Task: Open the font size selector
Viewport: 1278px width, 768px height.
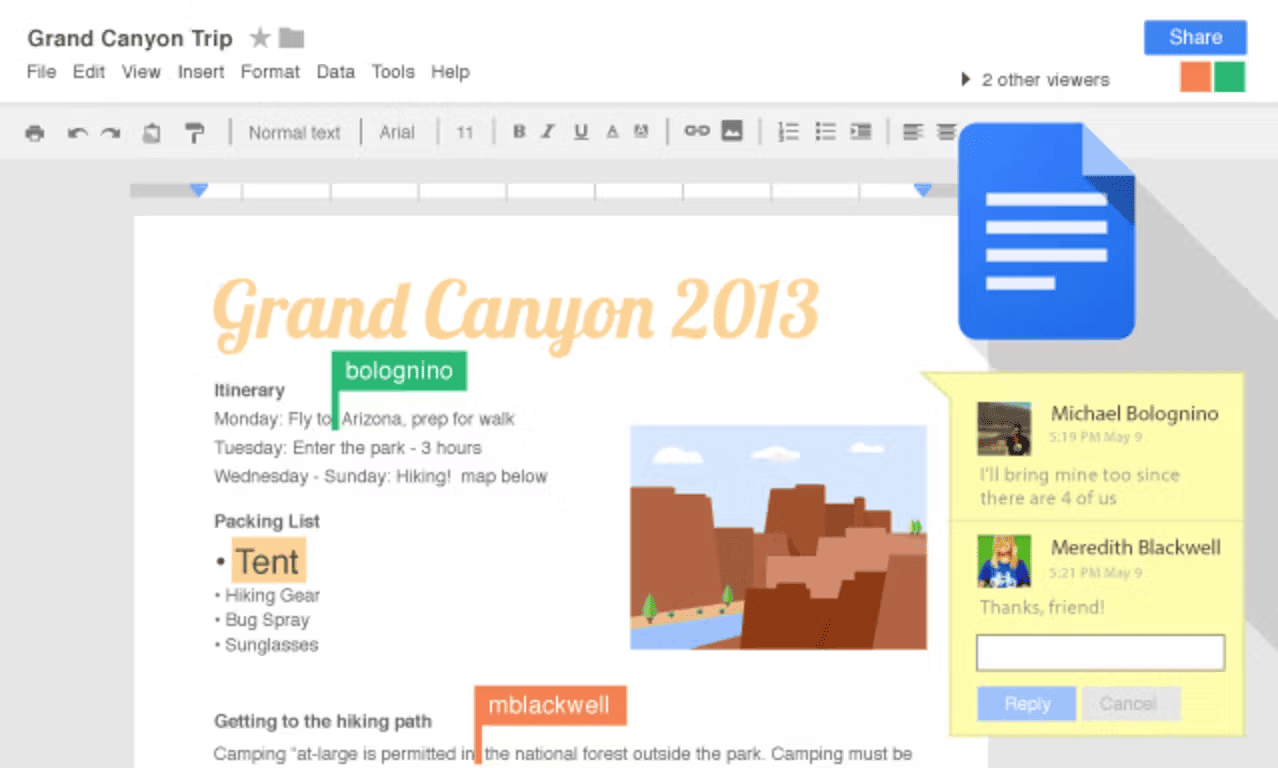Action: pos(464,131)
